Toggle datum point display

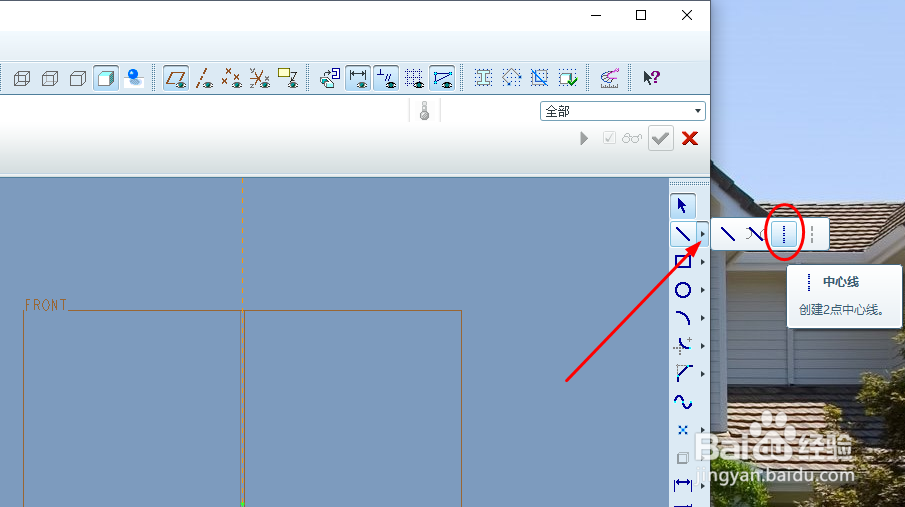[231, 78]
